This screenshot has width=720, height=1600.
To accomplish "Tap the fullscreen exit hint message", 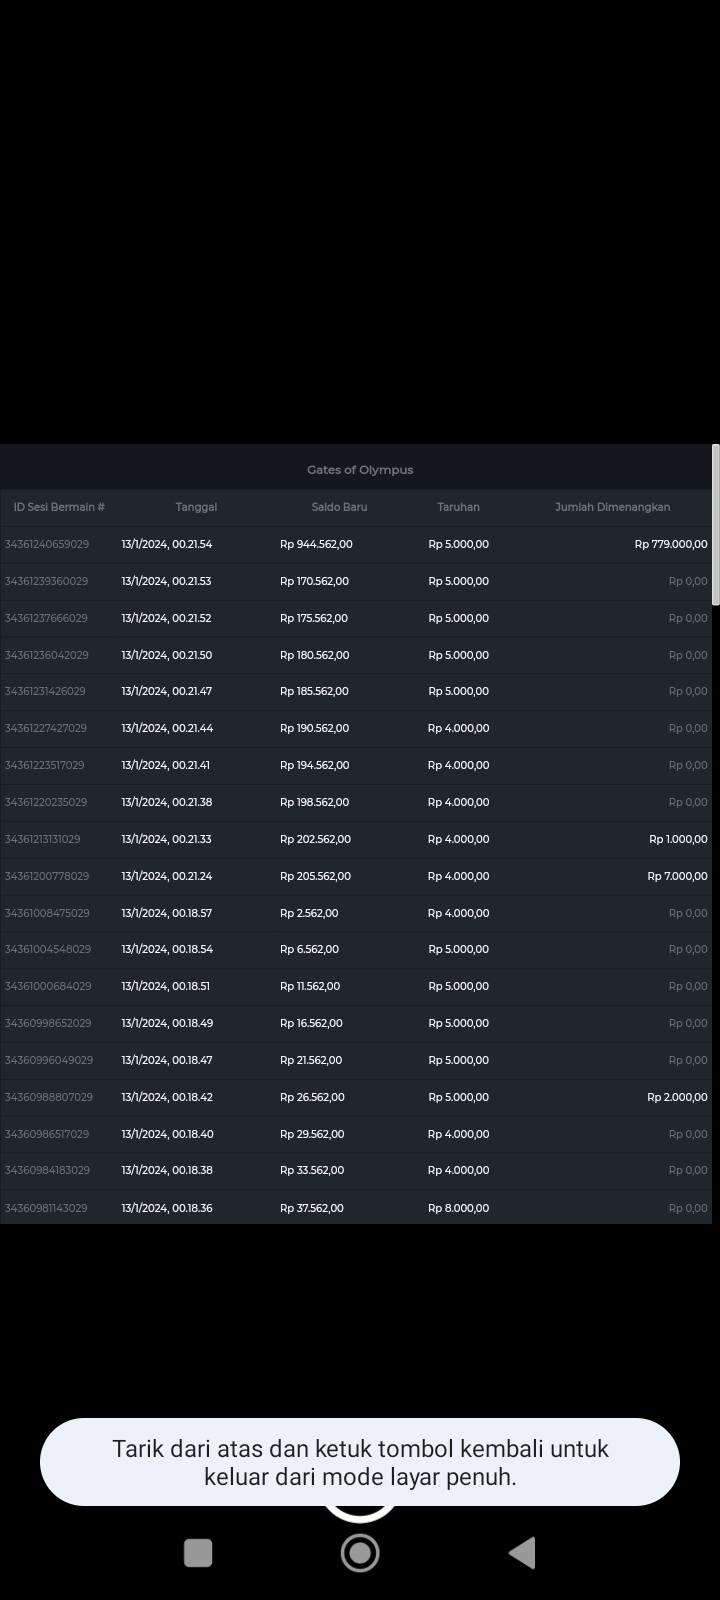I will (360, 1462).
